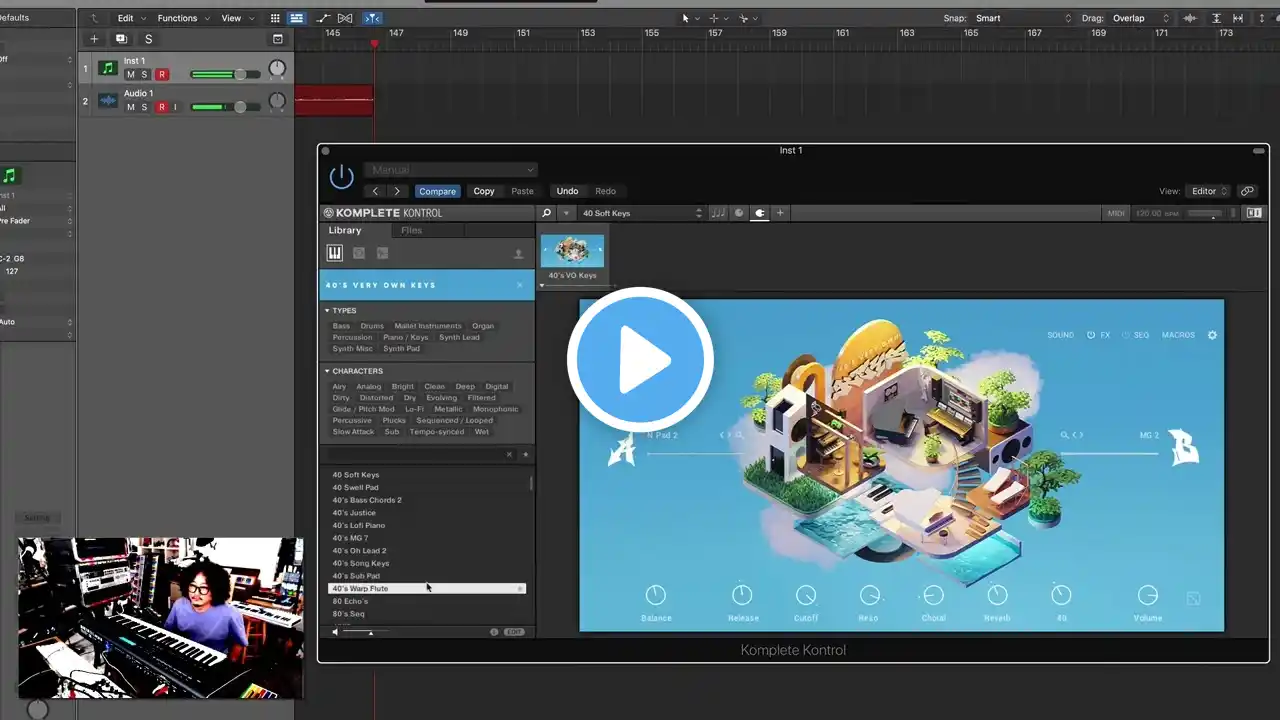Click the plugin window link icon

tap(1247, 191)
